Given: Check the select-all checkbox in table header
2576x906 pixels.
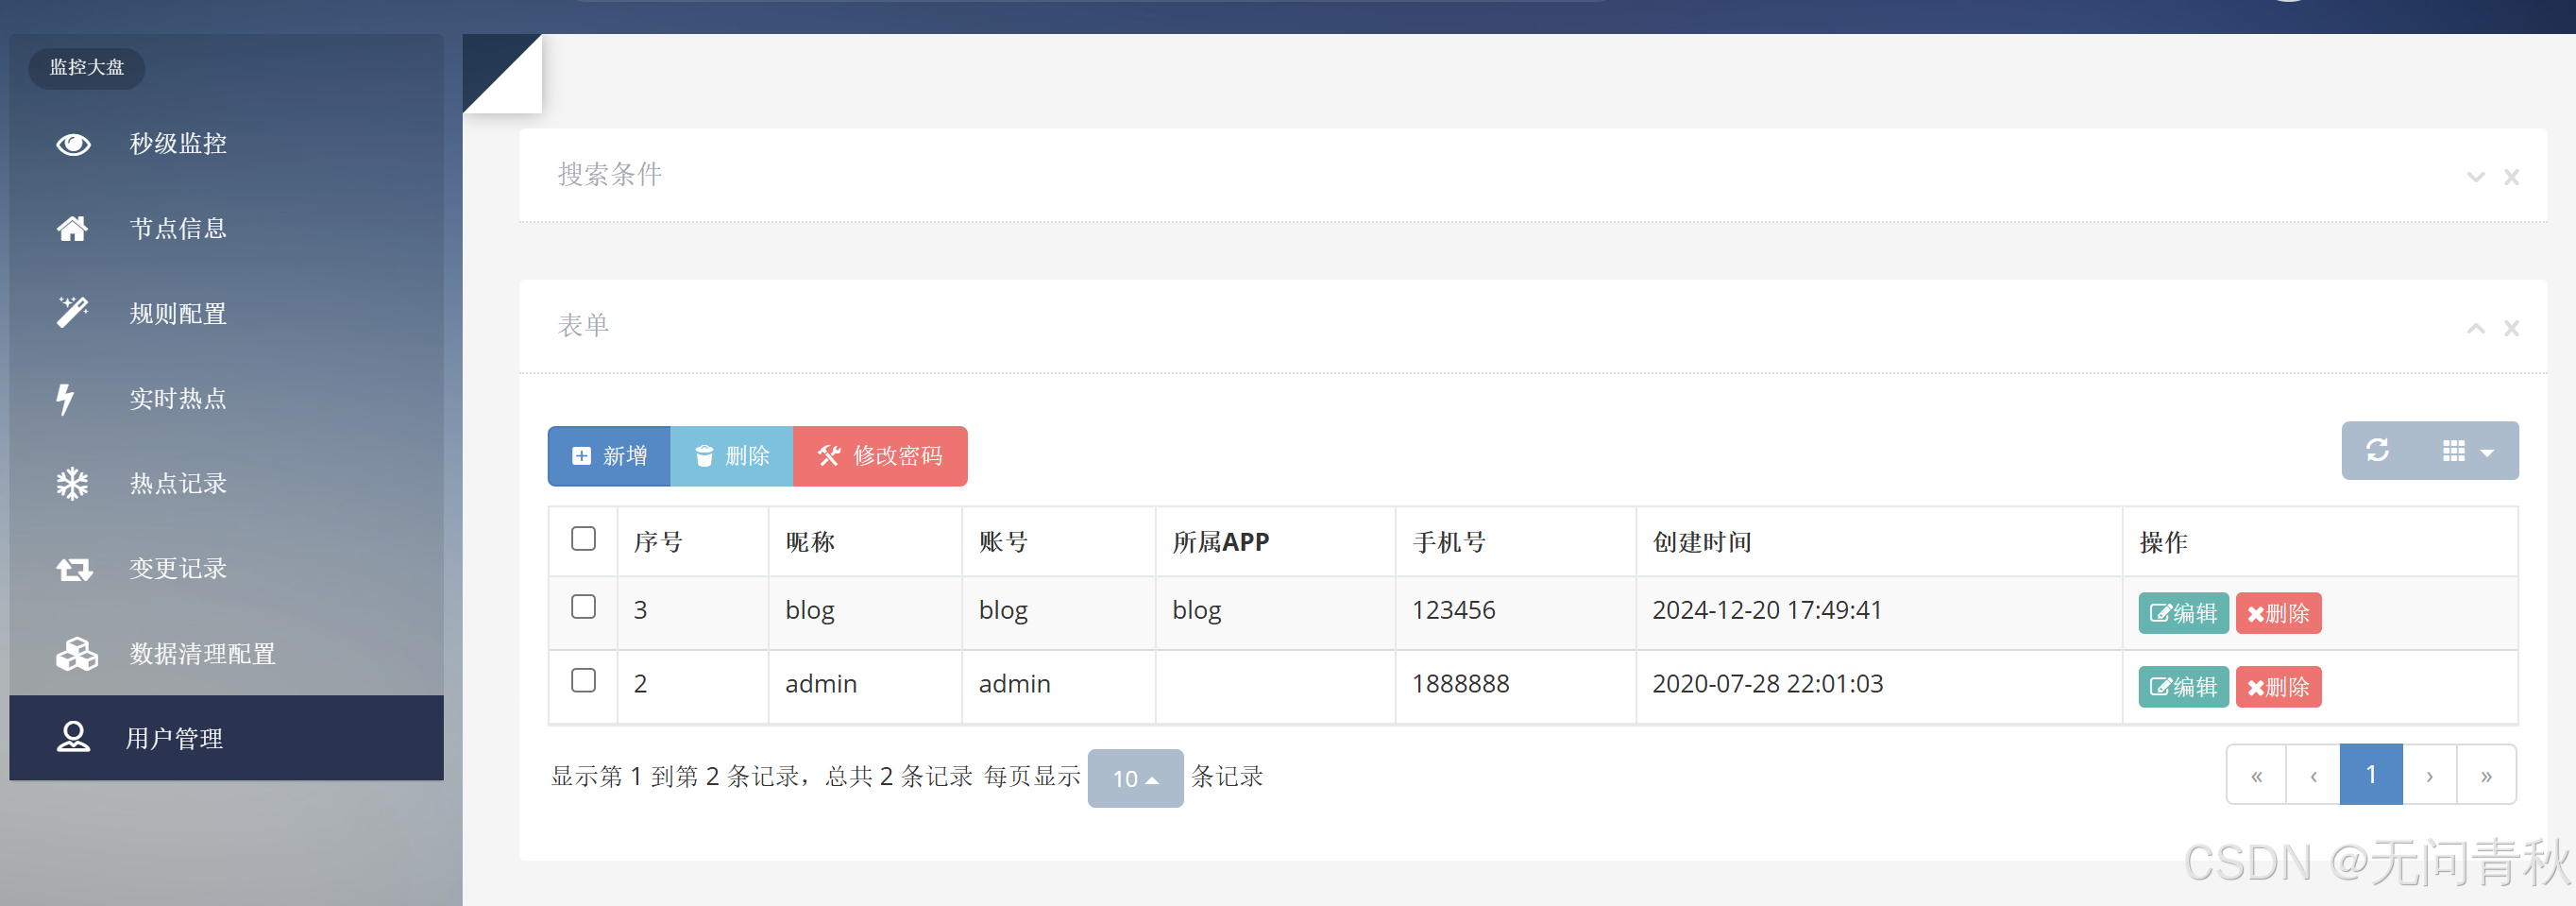Looking at the screenshot, I should (583, 539).
